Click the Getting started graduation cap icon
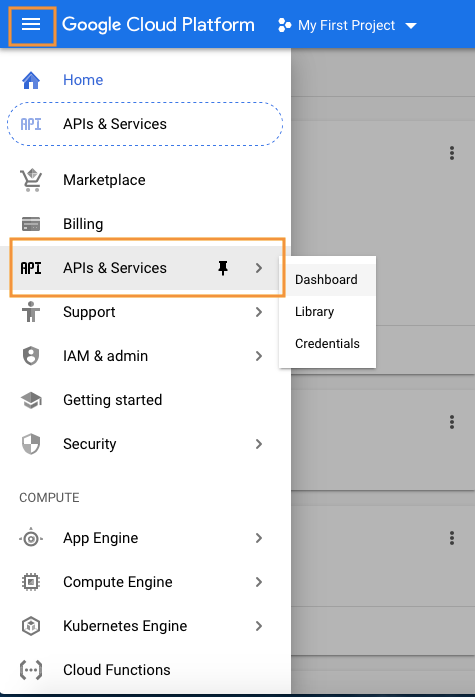475x697 pixels. [31, 400]
